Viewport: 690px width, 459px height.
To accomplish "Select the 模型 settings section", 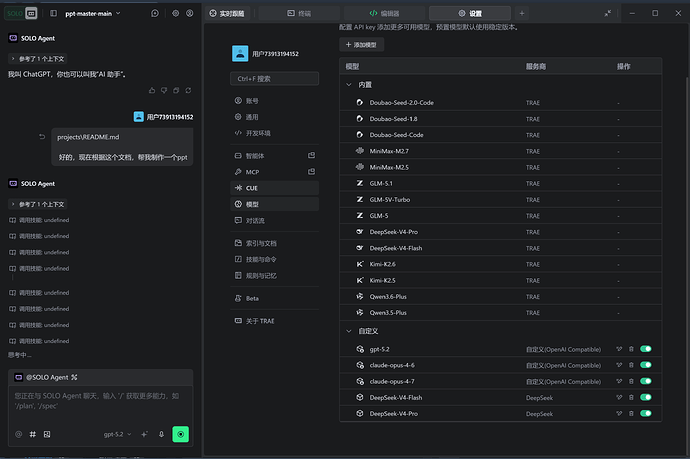I will click(275, 204).
